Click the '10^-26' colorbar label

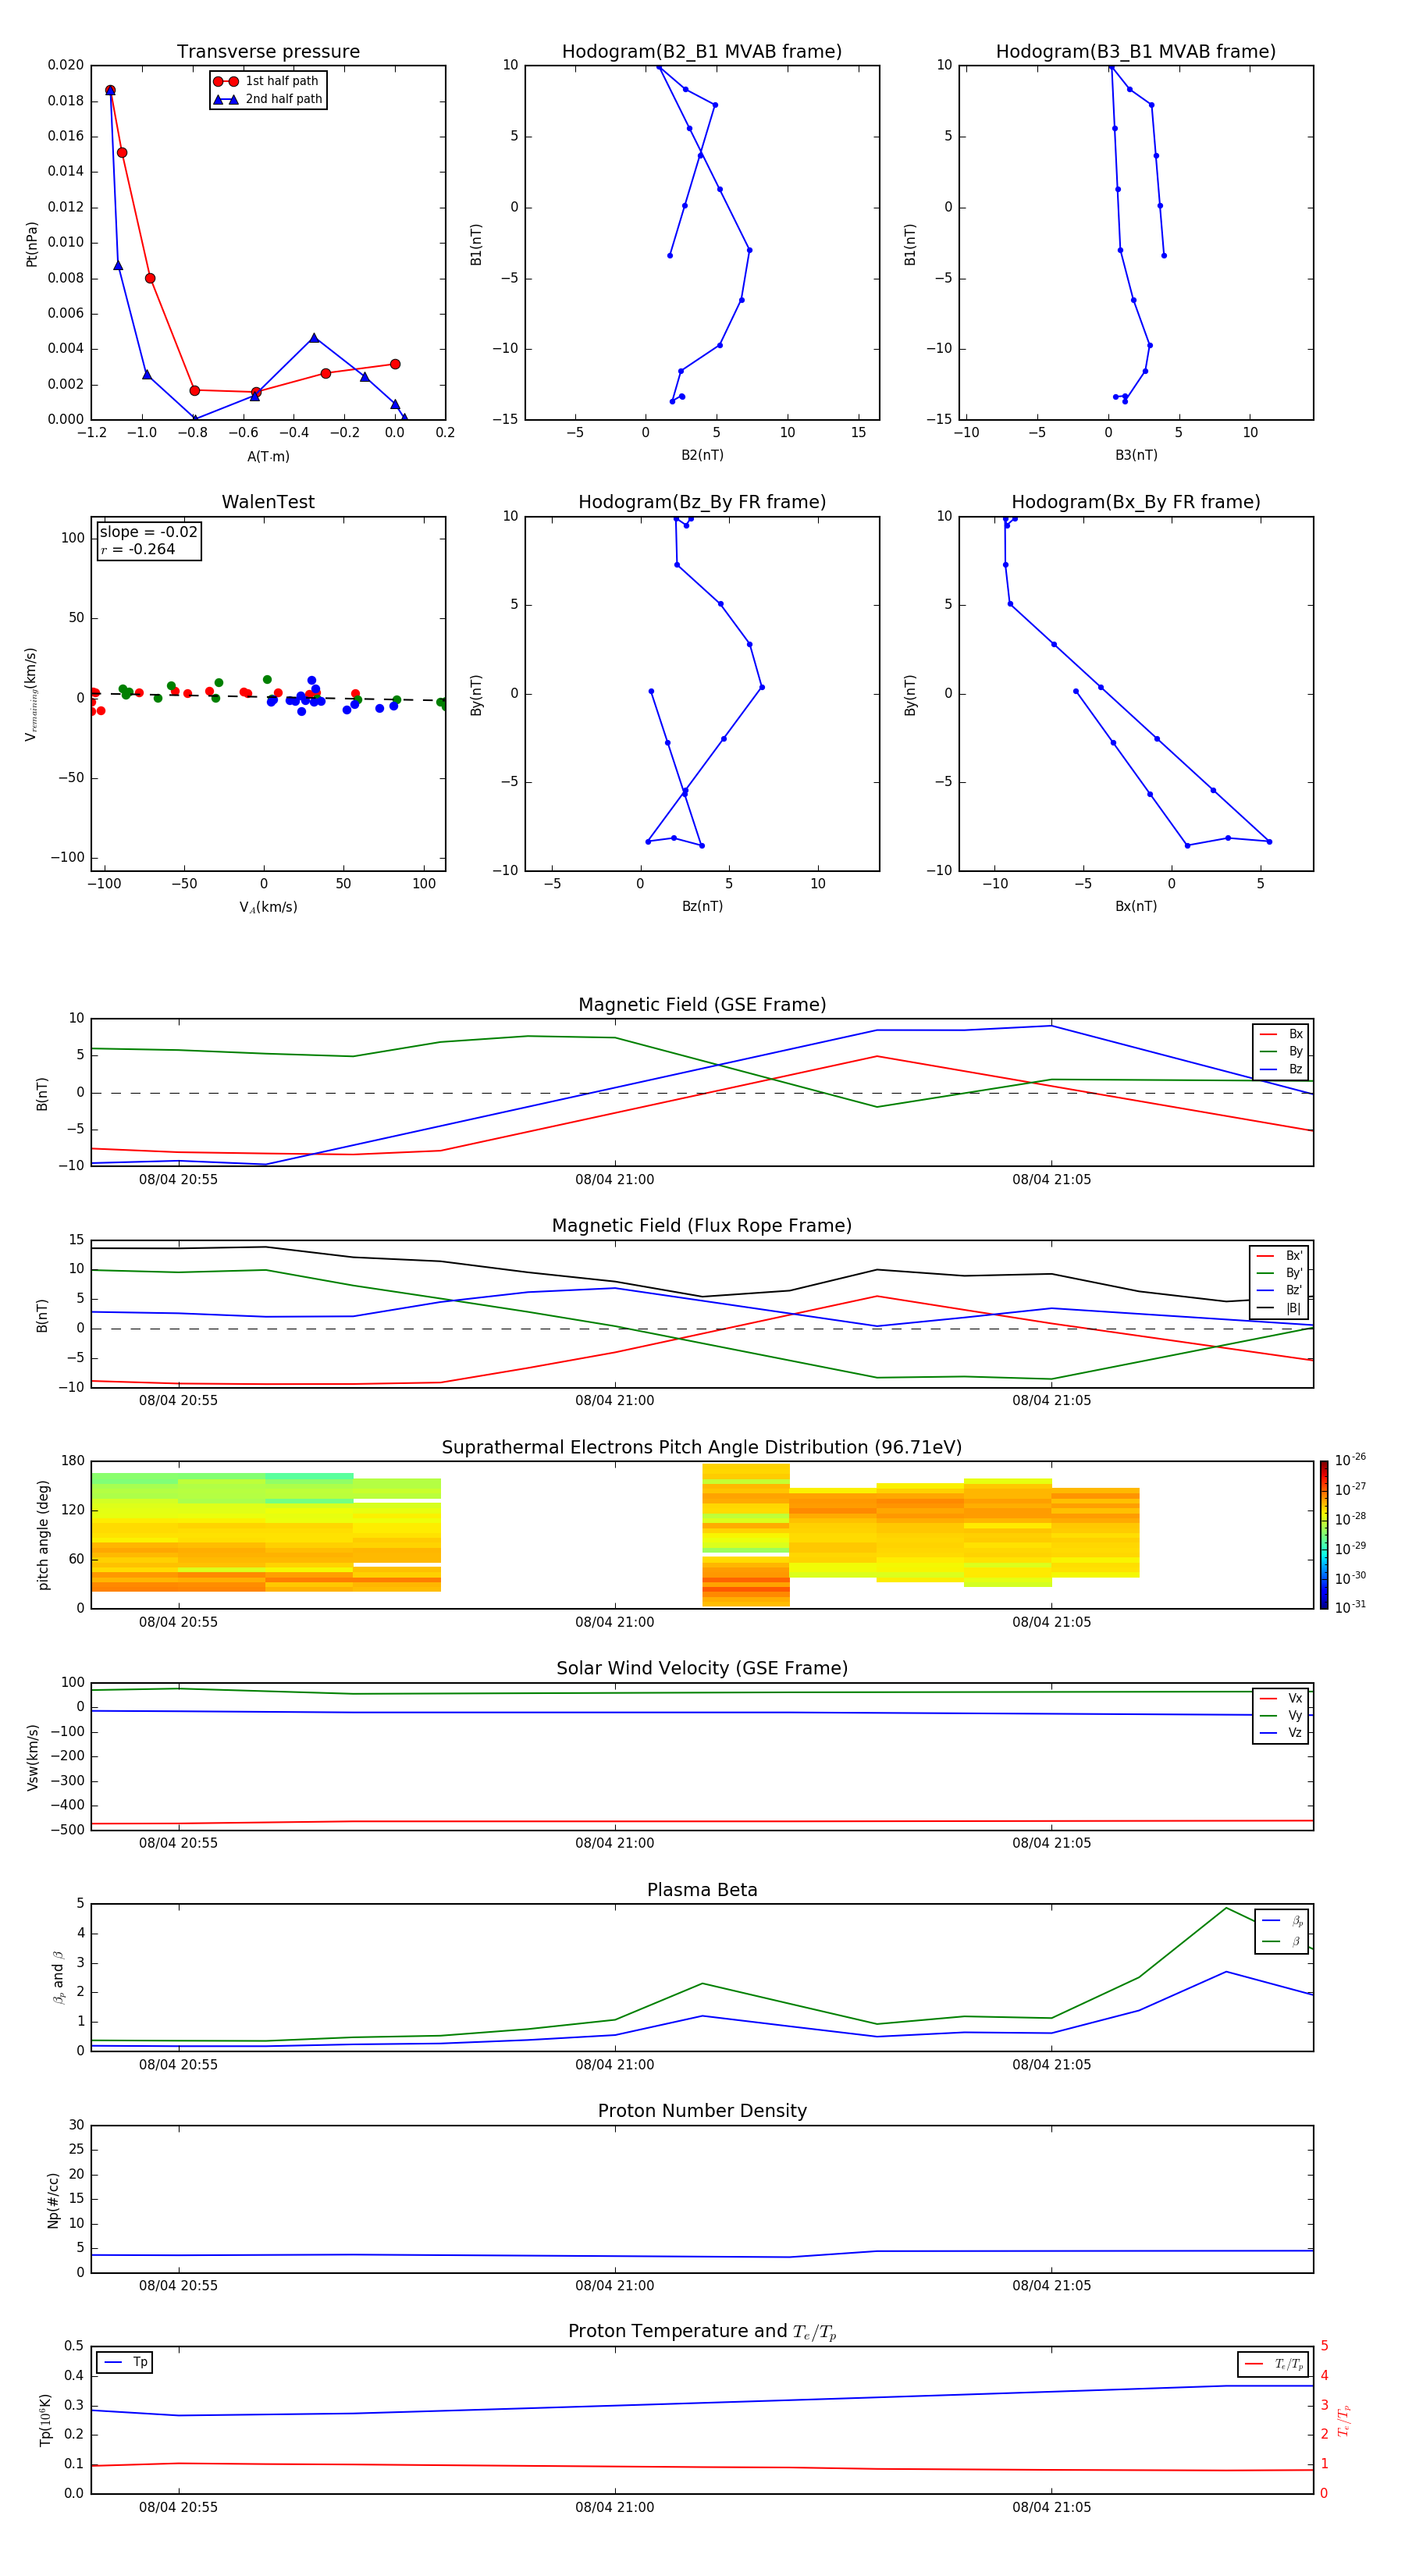(x=1351, y=1460)
